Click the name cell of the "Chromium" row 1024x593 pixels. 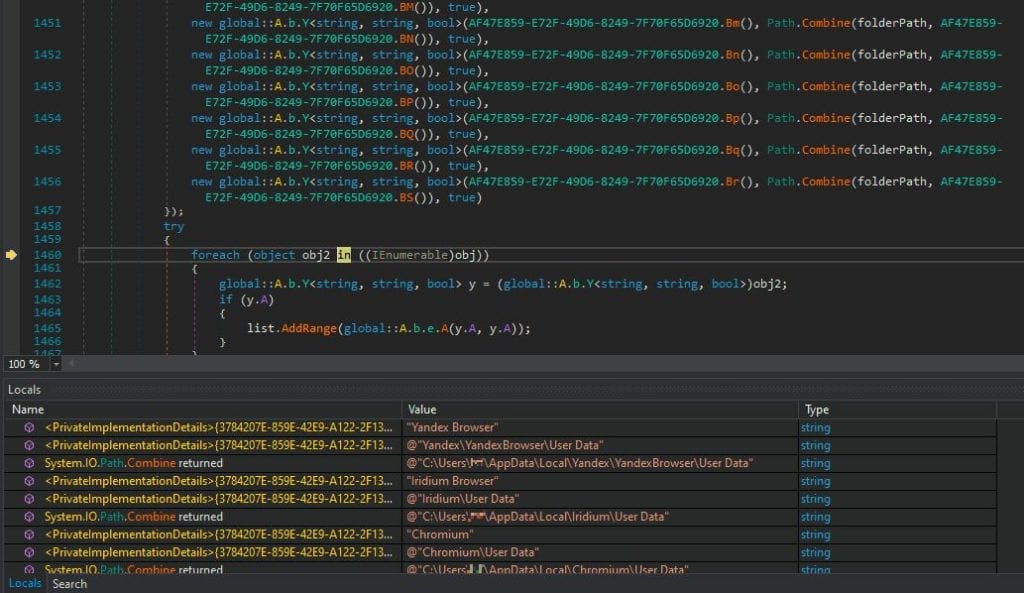219,534
